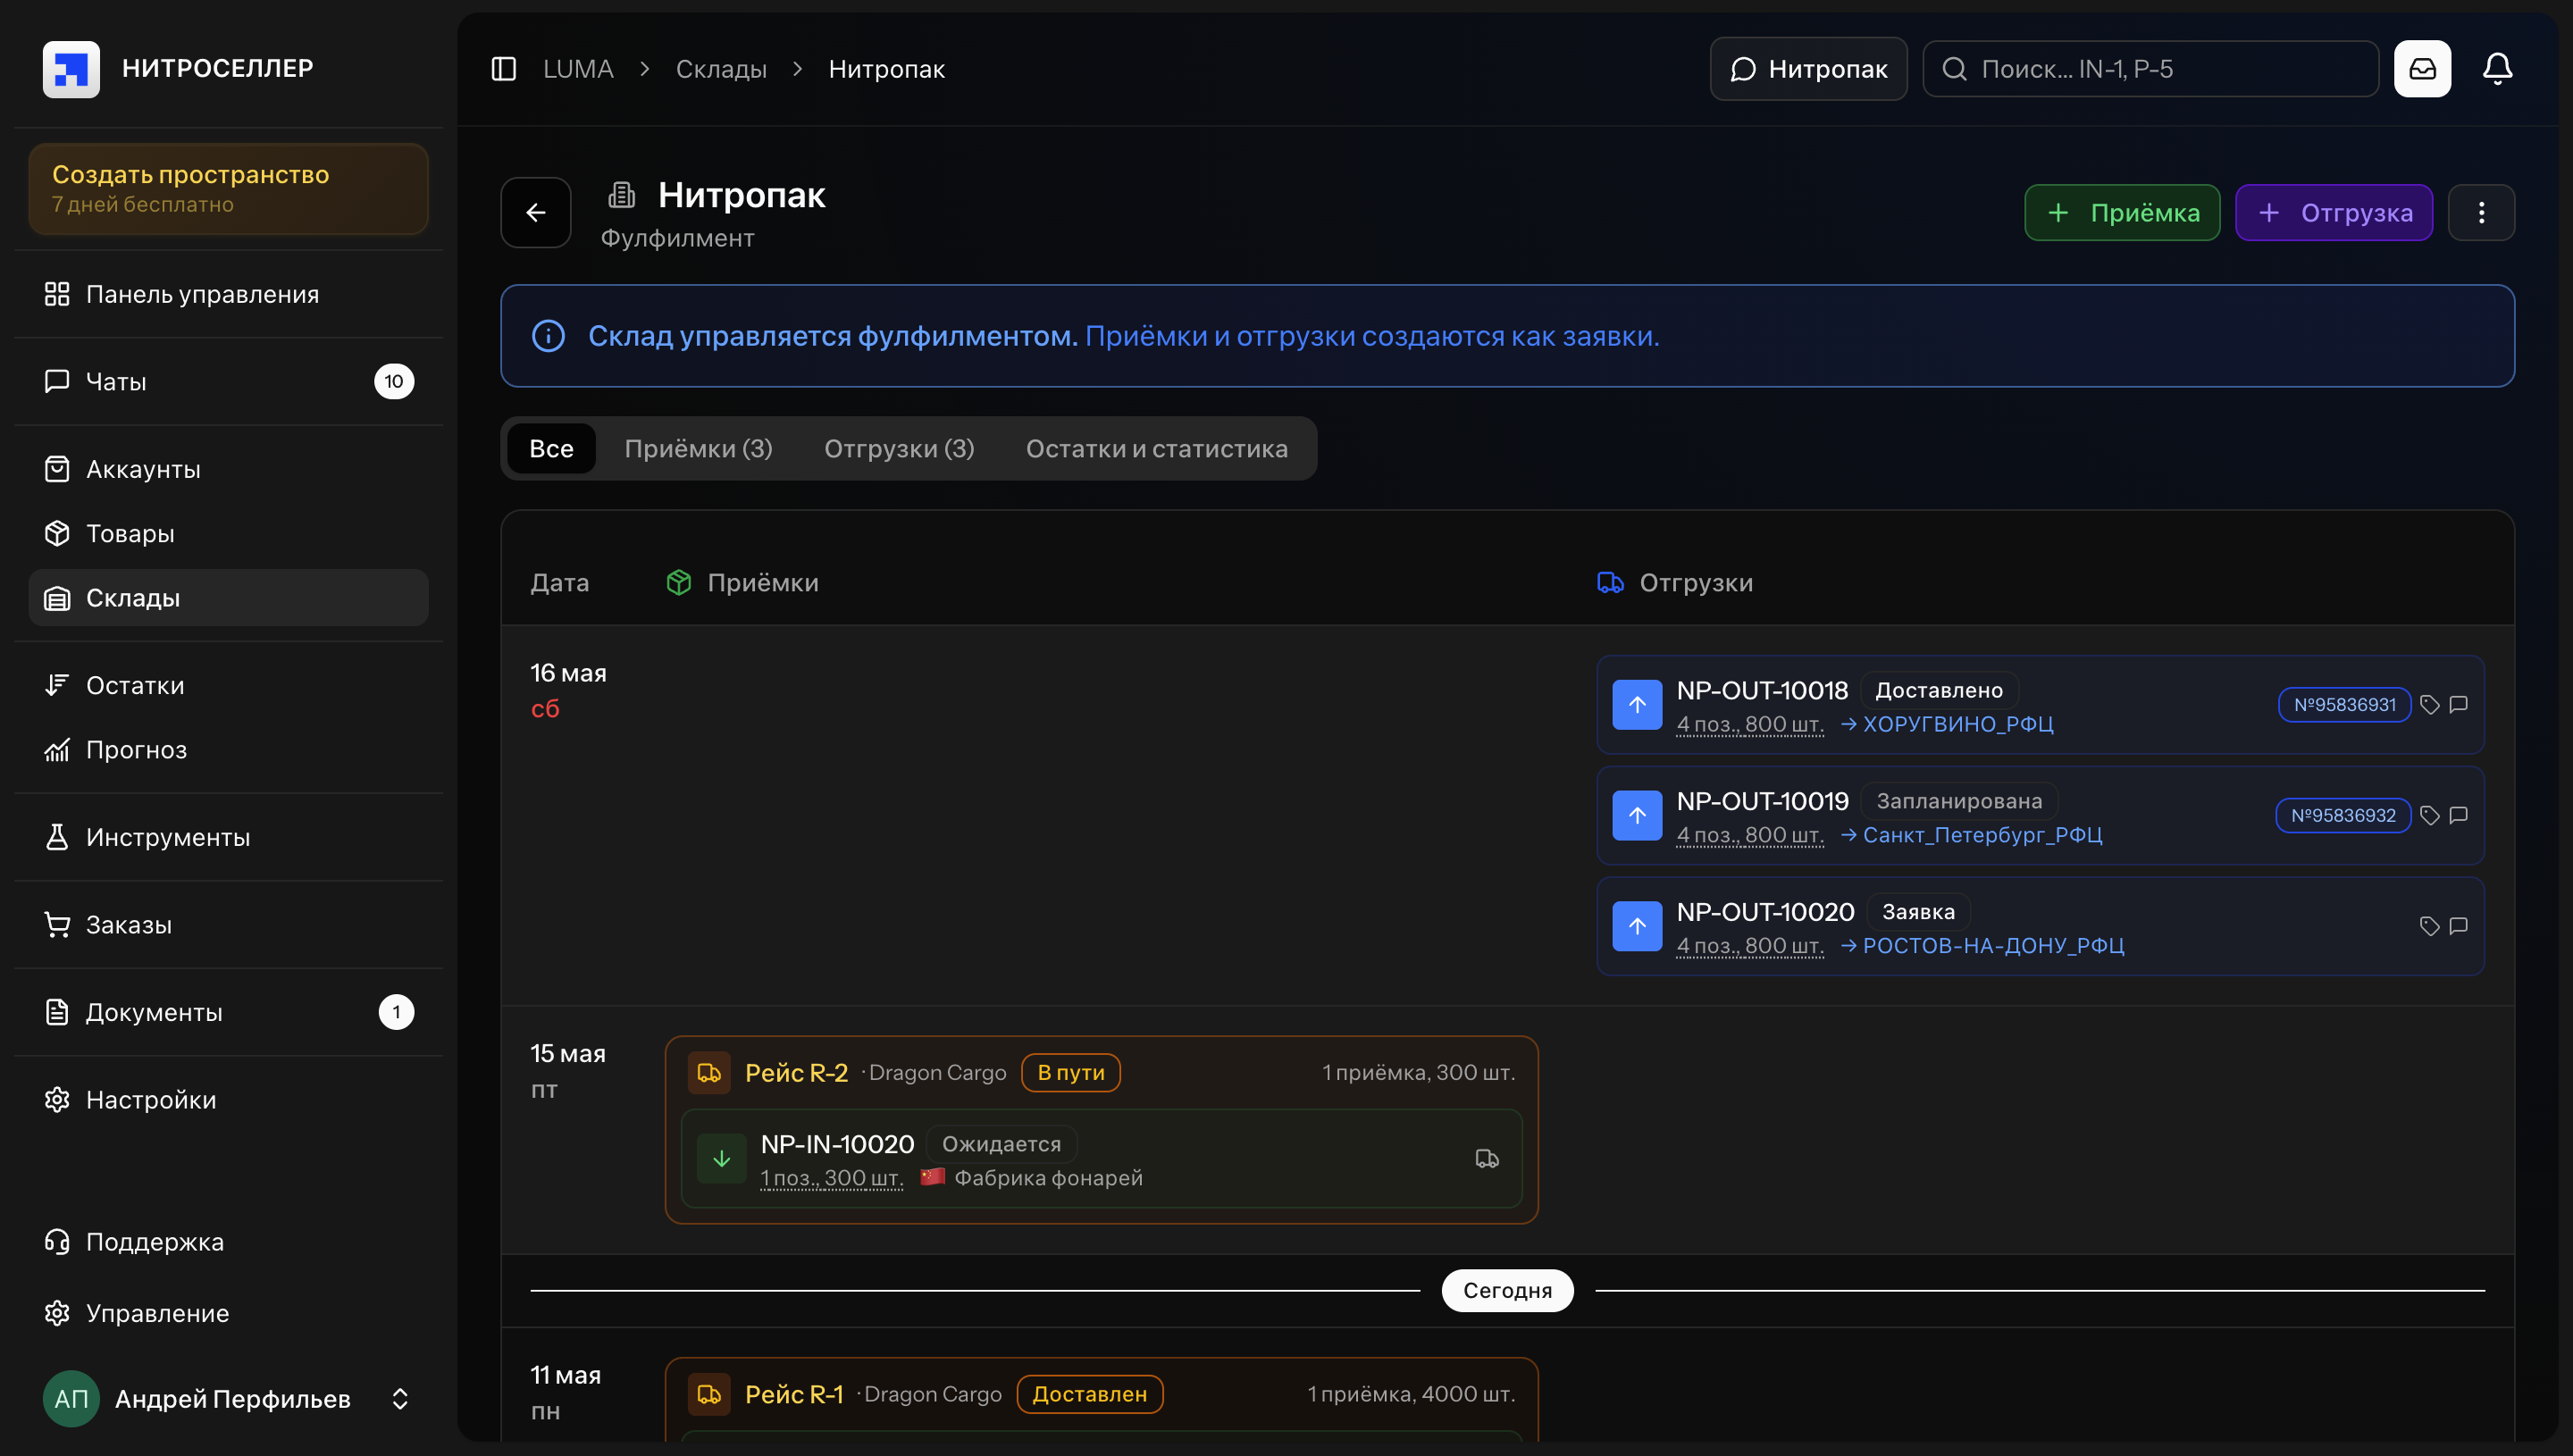Open comments icon on NP-OUT-10018

2459,705
